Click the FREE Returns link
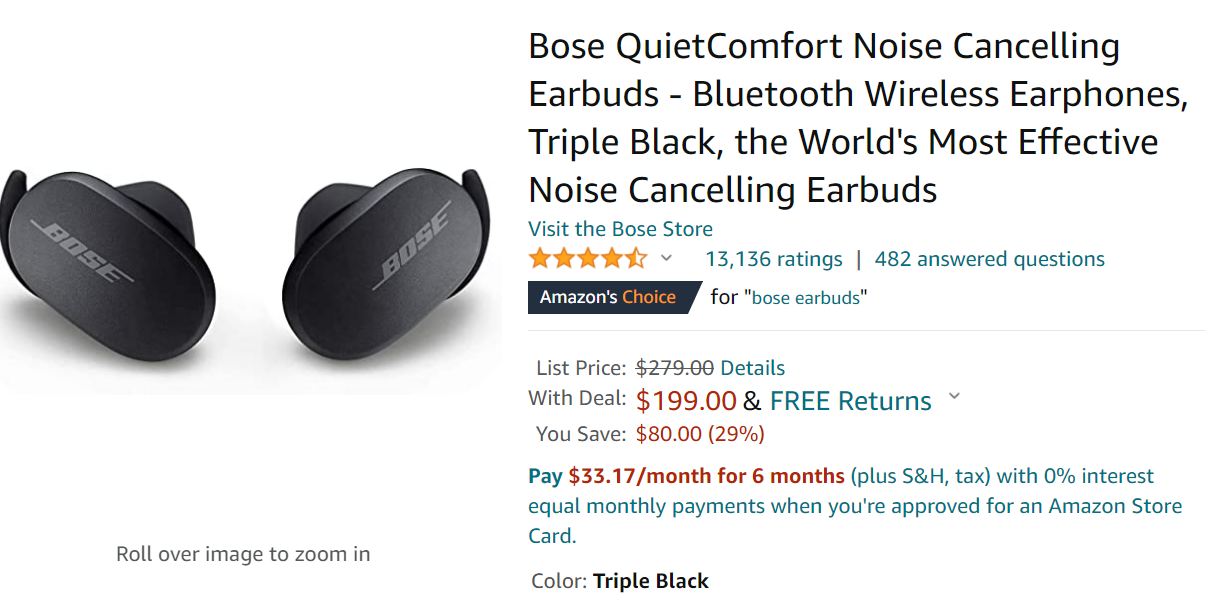Viewport: 1225px width, 604px height. pyautogui.click(x=849, y=400)
